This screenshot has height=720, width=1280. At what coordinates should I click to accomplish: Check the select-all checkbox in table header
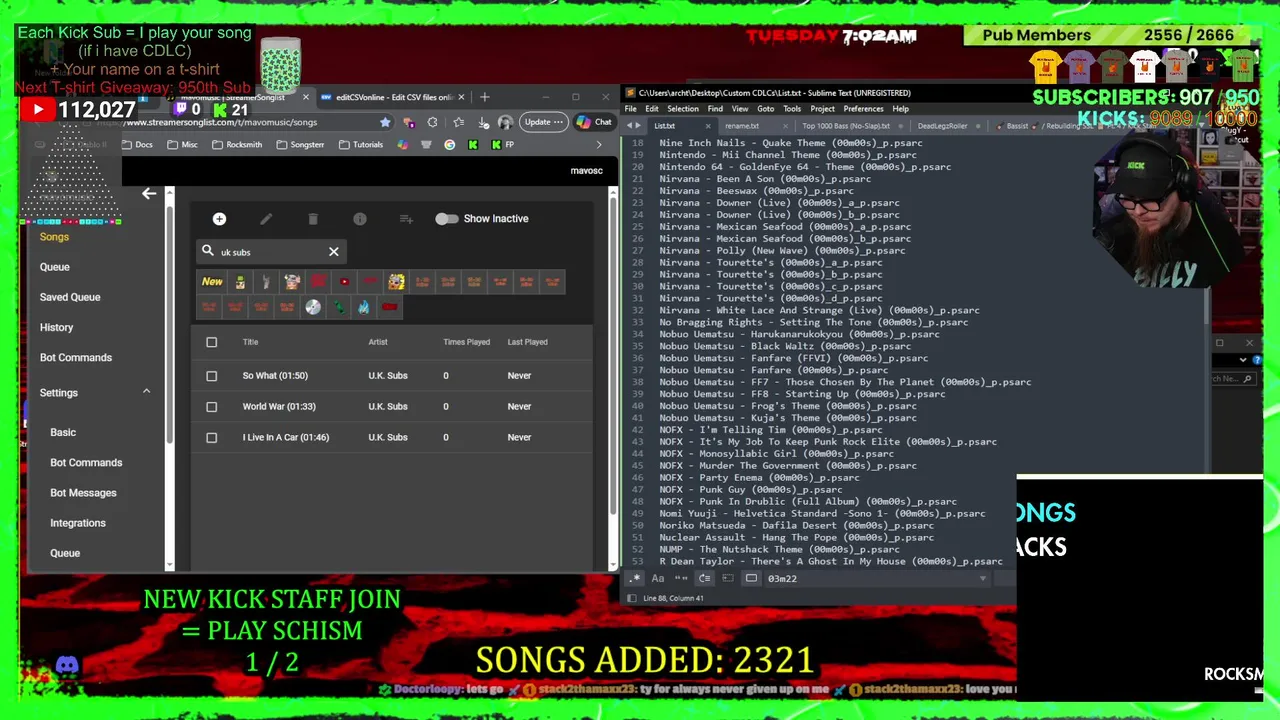(211, 342)
